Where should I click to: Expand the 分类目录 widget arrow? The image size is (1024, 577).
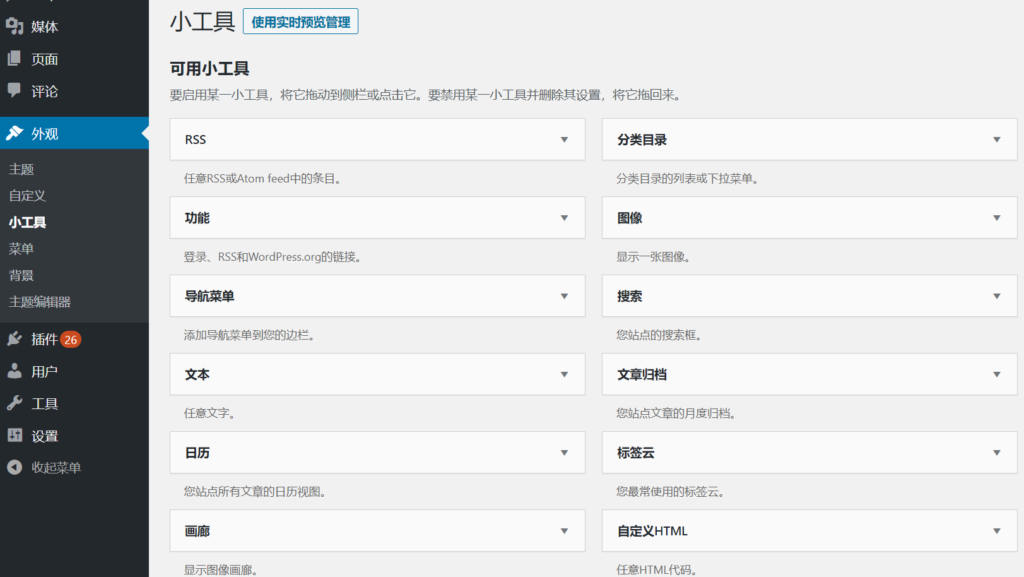click(996, 140)
